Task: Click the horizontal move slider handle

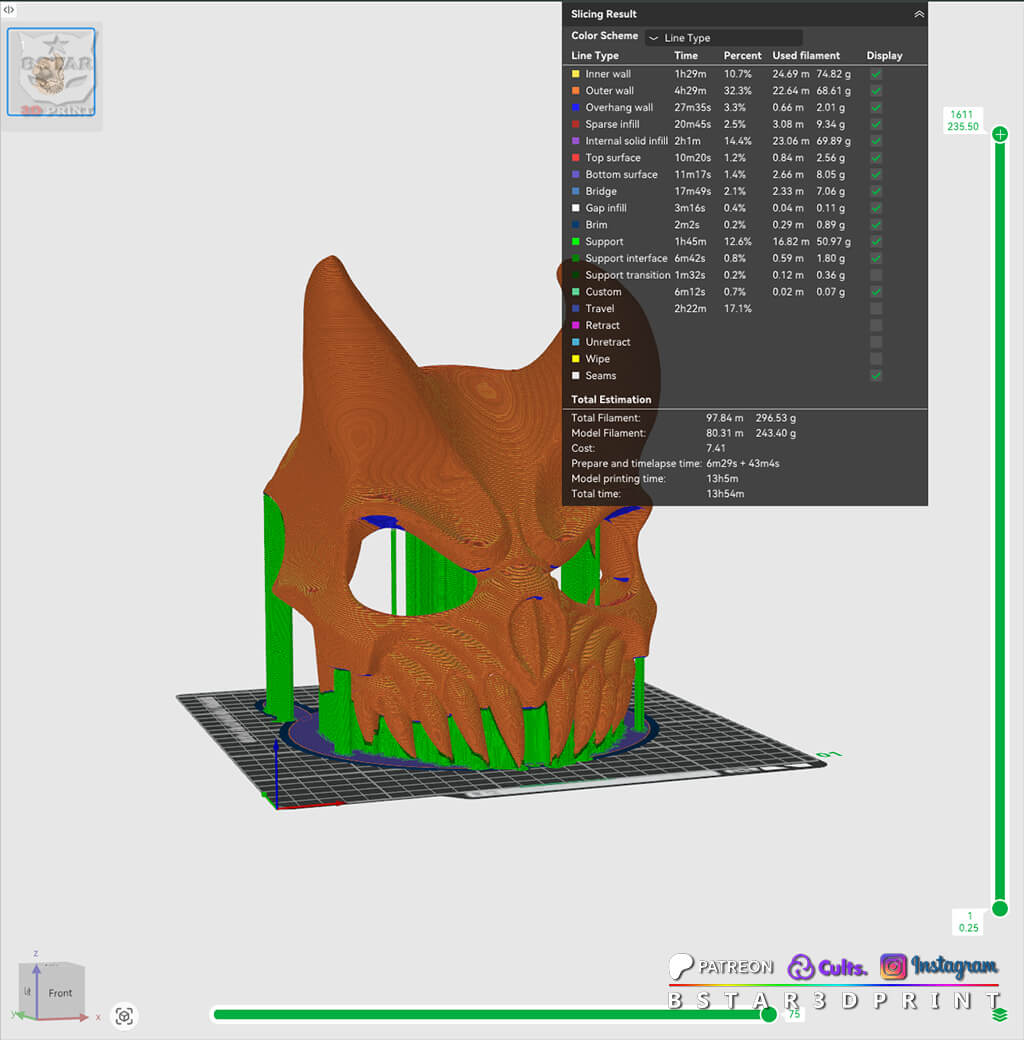Action: coord(769,1014)
